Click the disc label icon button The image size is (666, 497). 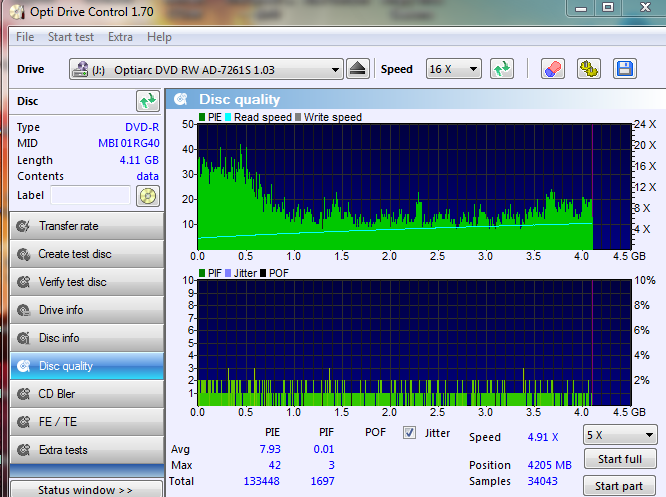coord(148,196)
